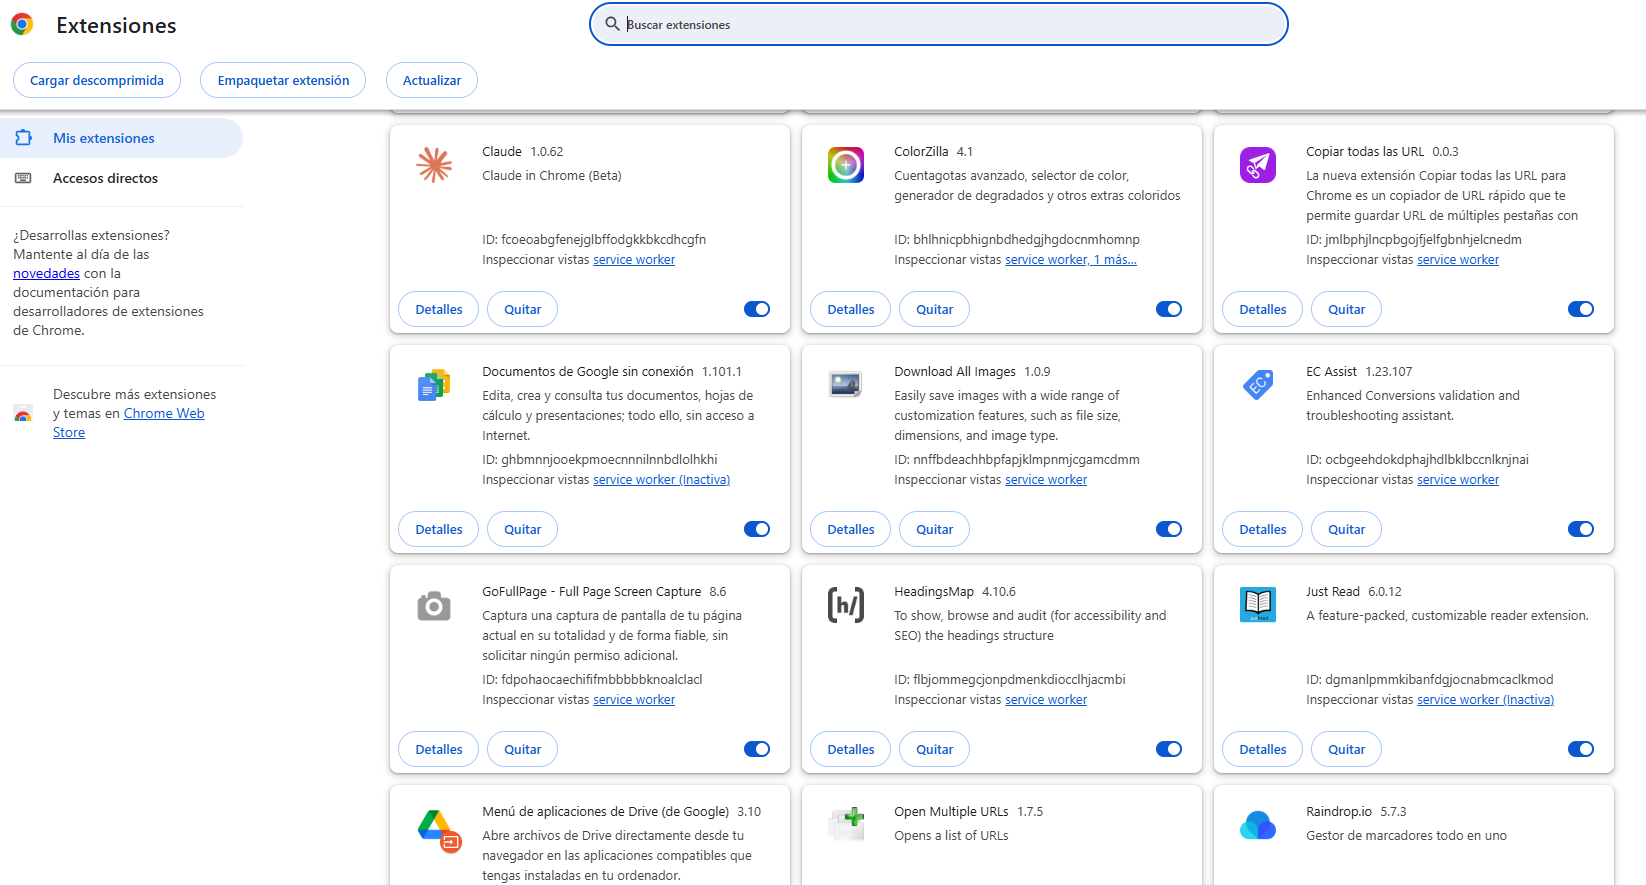Click the Buscar extensiones search field
1646x885 pixels.
(x=940, y=24)
